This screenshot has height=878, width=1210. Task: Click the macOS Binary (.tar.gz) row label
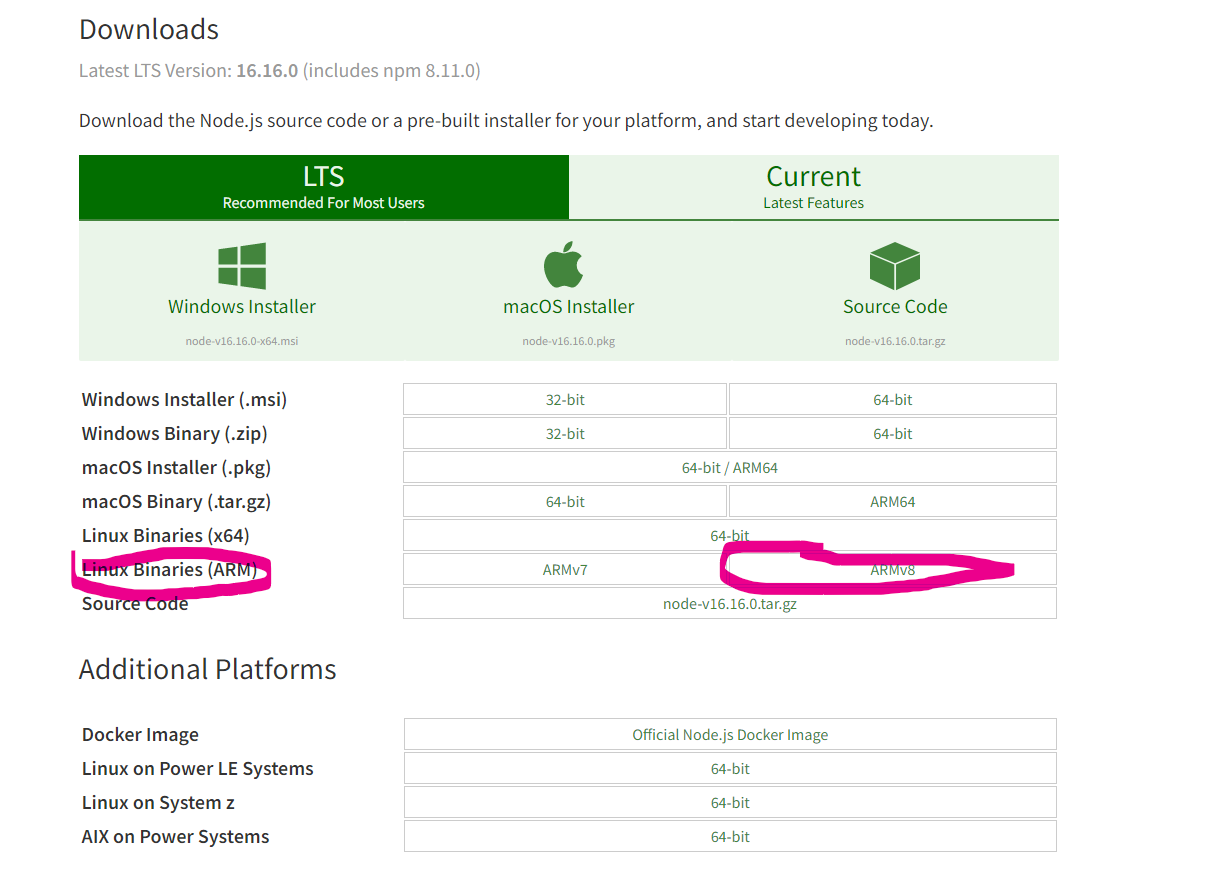click(x=176, y=502)
